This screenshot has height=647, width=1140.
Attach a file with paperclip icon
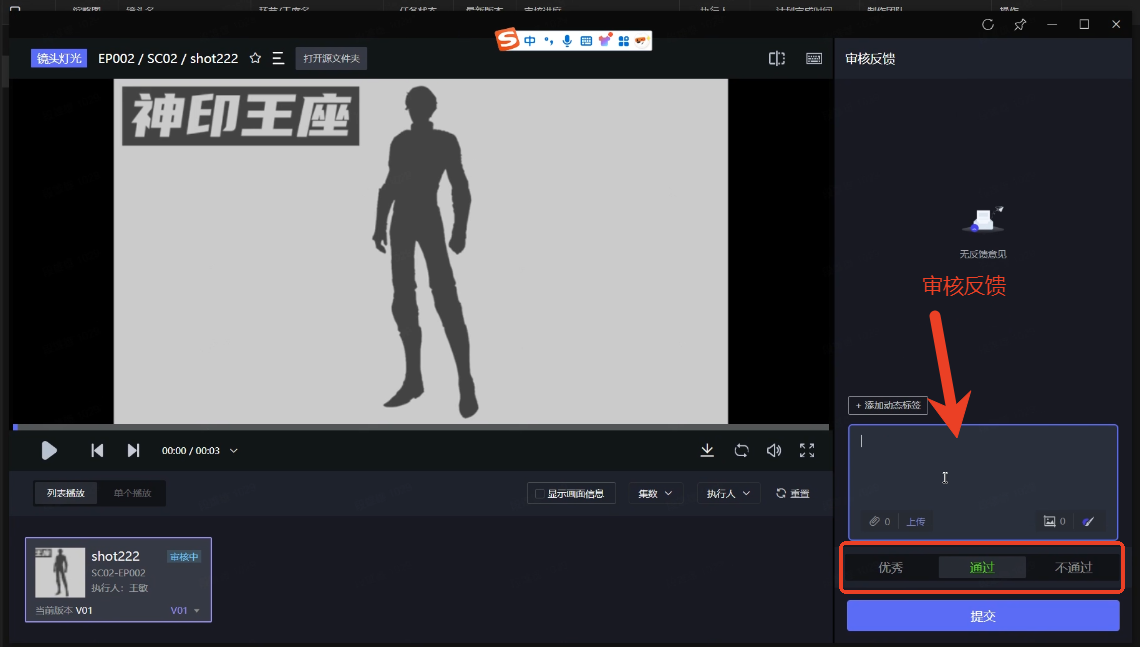(875, 521)
